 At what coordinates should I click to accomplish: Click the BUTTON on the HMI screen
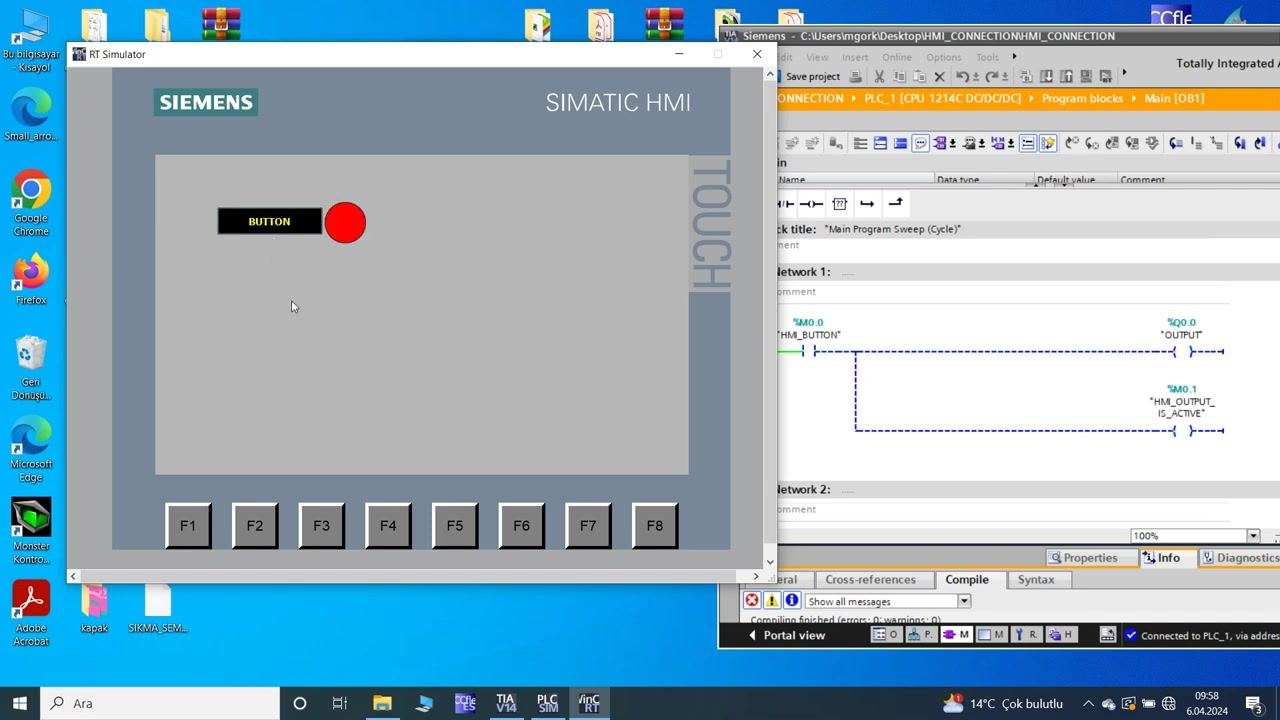(x=270, y=221)
